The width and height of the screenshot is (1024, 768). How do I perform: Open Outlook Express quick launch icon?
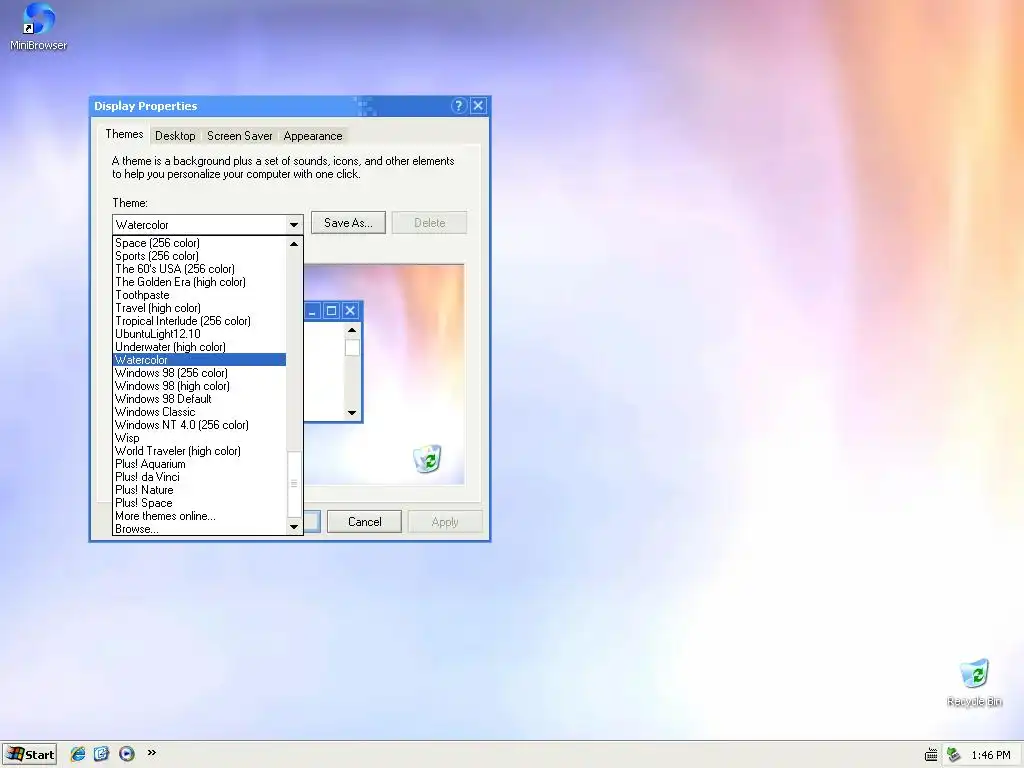[101, 754]
